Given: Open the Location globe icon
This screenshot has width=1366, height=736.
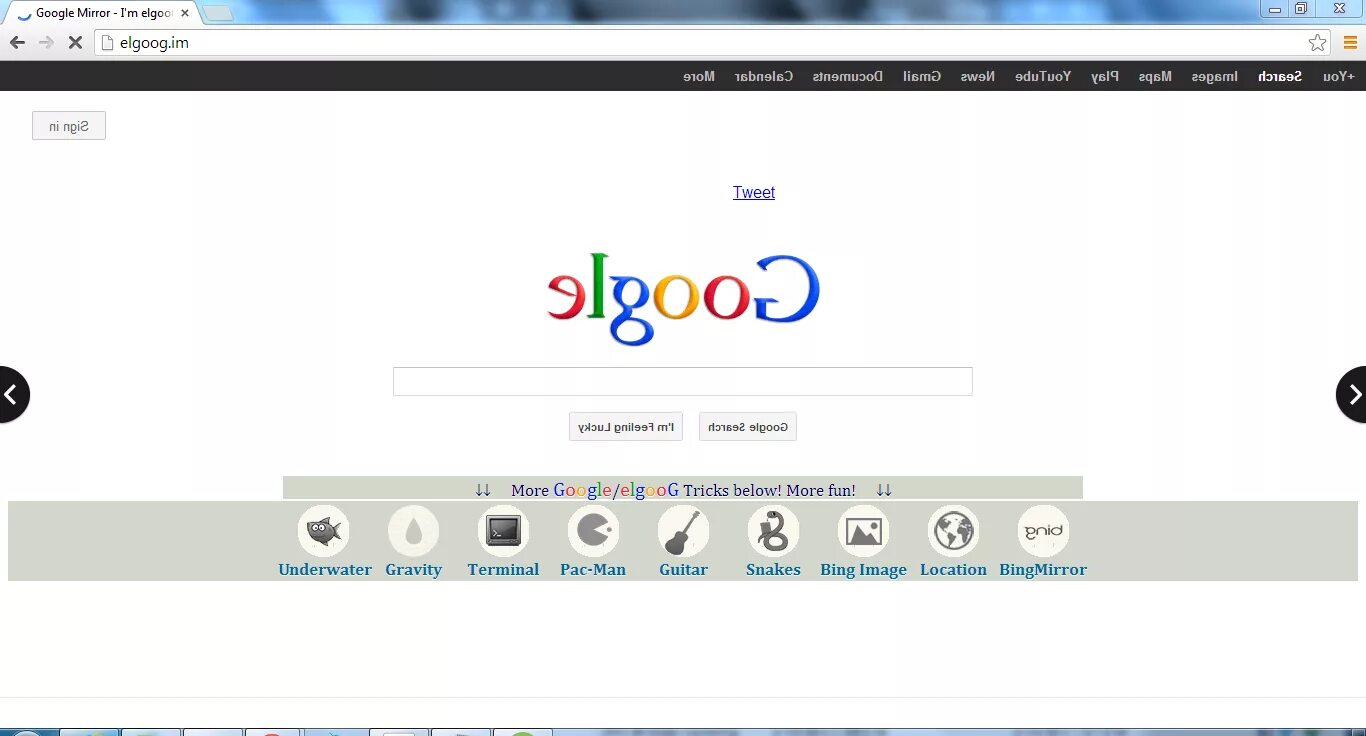Looking at the screenshot, I should click(x=953, y=531).
